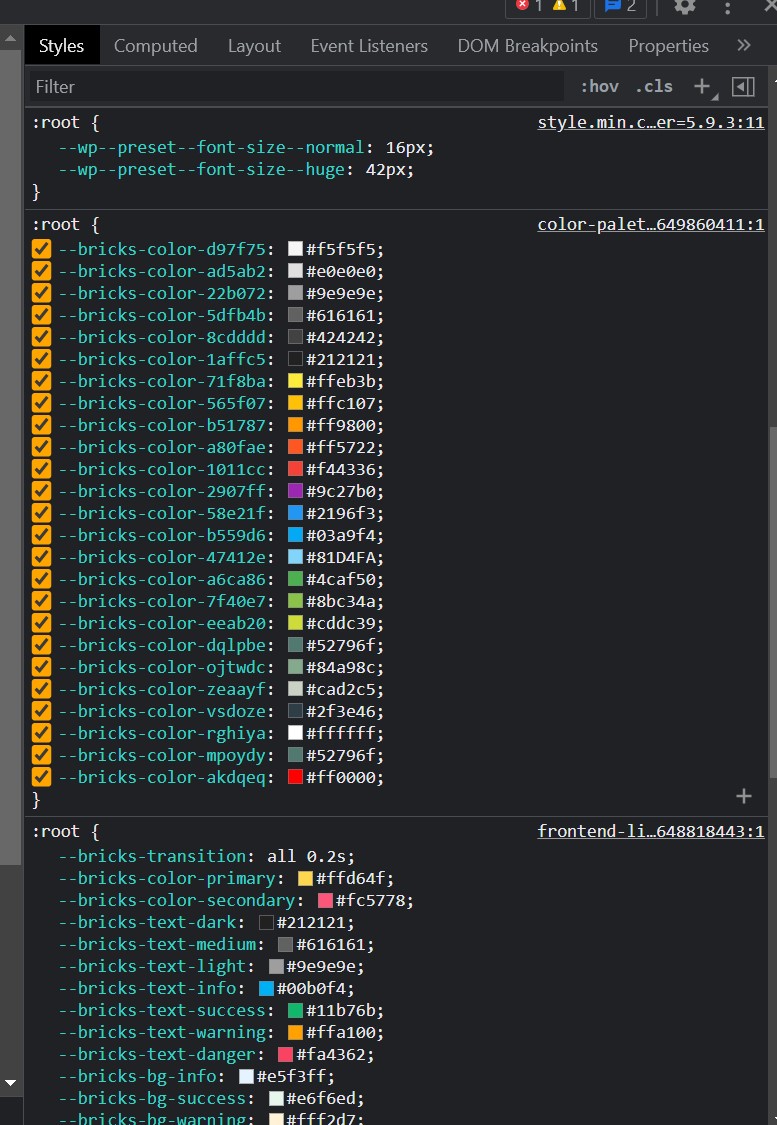Image resolution: width=777 pixels, height=1125 pixels.
Task: Click the new style rule plus icon
Action: [x=702, y=87]
